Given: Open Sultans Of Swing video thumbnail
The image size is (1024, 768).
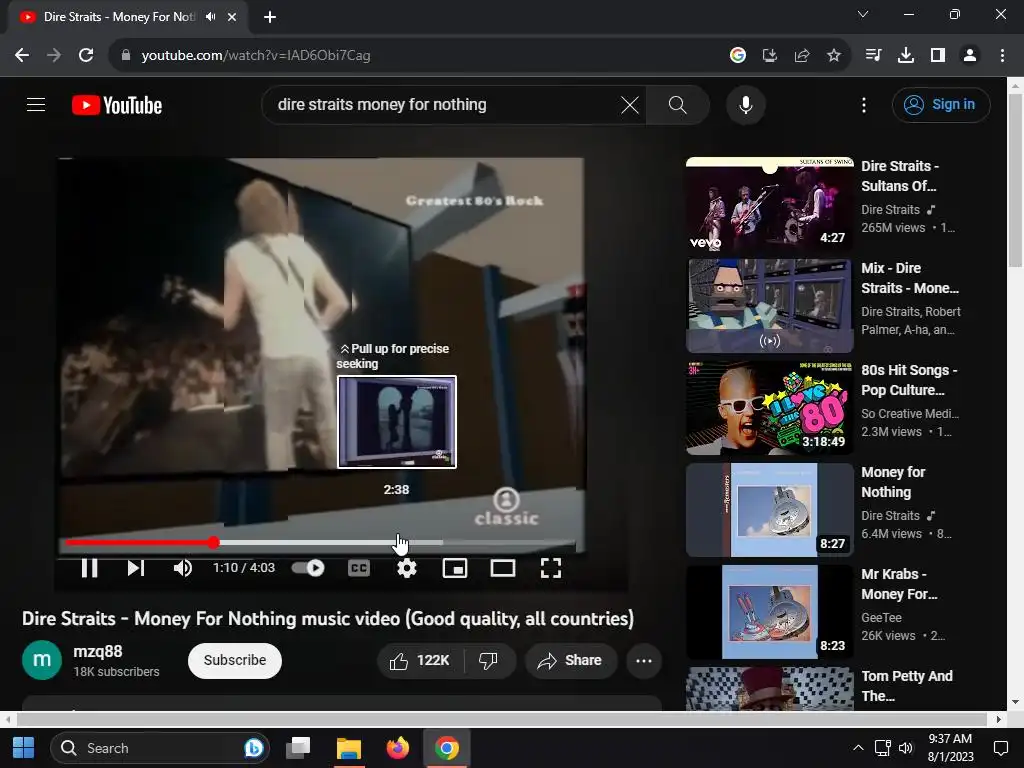Looking at the screenshot, I should tap(769, 204).
